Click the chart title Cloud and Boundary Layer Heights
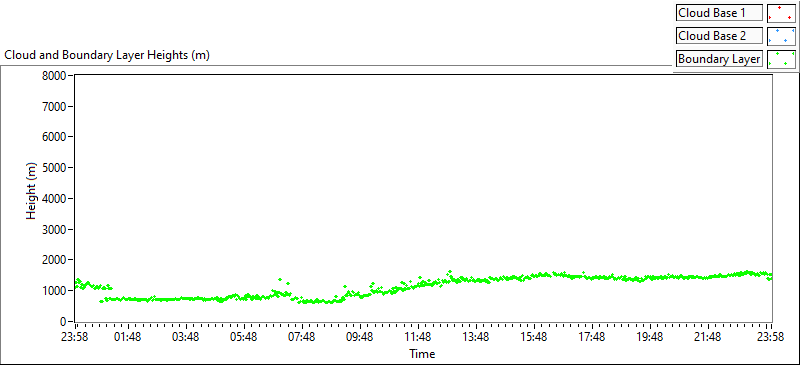 pos(107,55)
